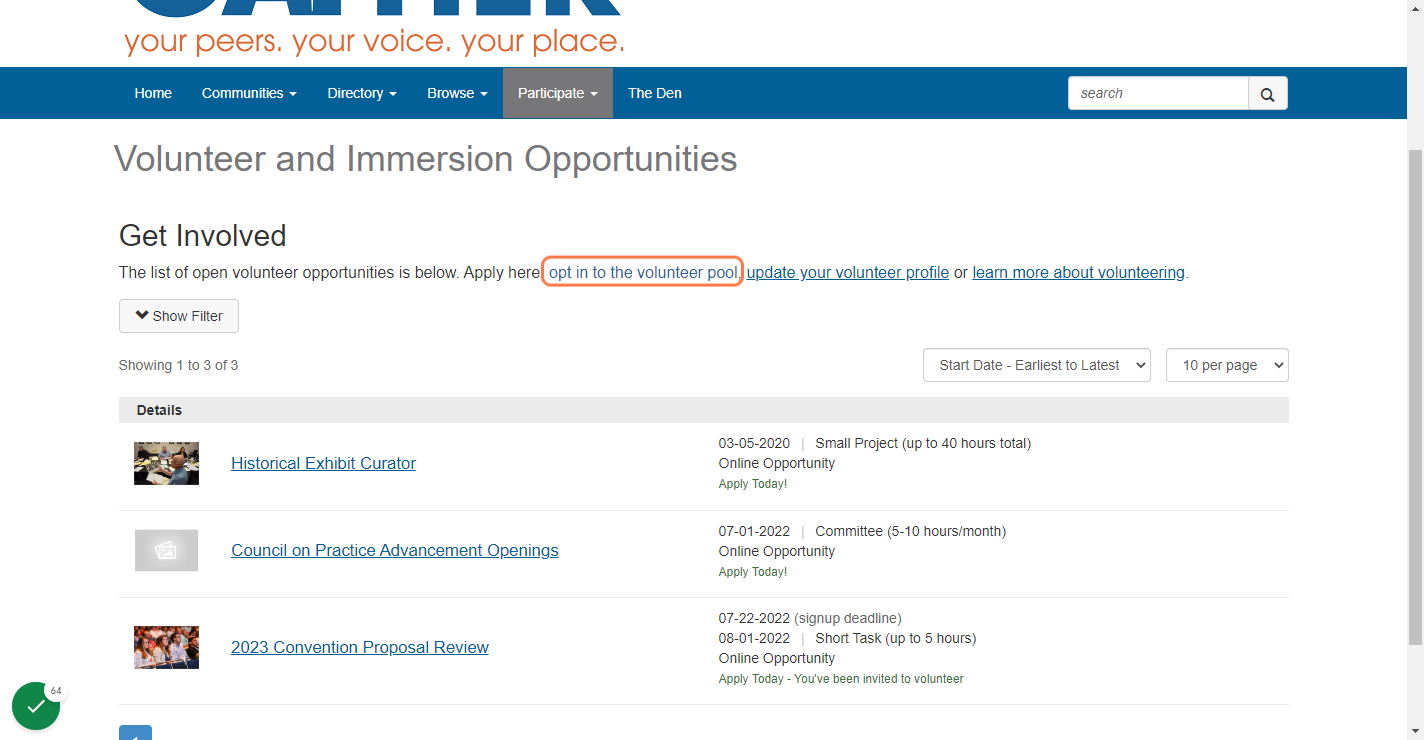
Task: Change the 10 per page dropdown
Action: click(1227, 365)
